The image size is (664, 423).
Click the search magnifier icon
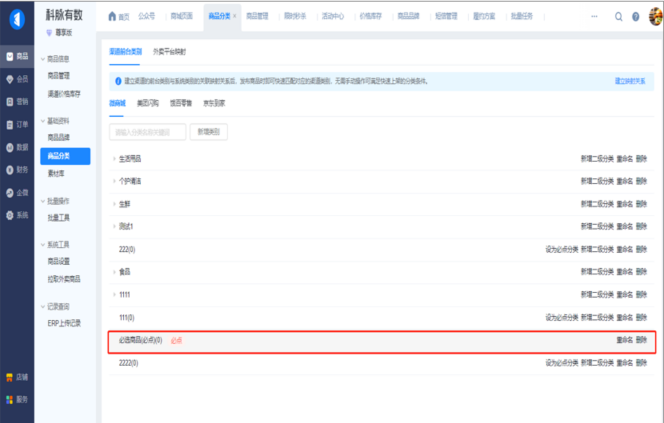pos(619,17)
